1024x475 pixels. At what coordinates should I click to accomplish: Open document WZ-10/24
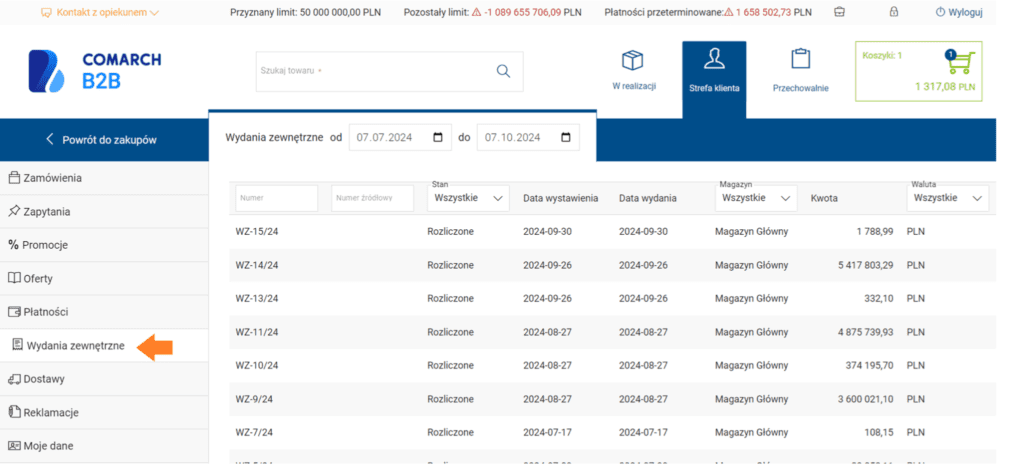257,365
